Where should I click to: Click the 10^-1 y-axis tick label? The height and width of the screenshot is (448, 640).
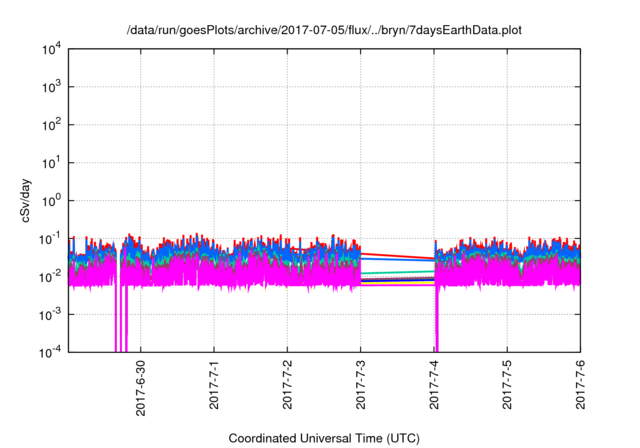50,239
